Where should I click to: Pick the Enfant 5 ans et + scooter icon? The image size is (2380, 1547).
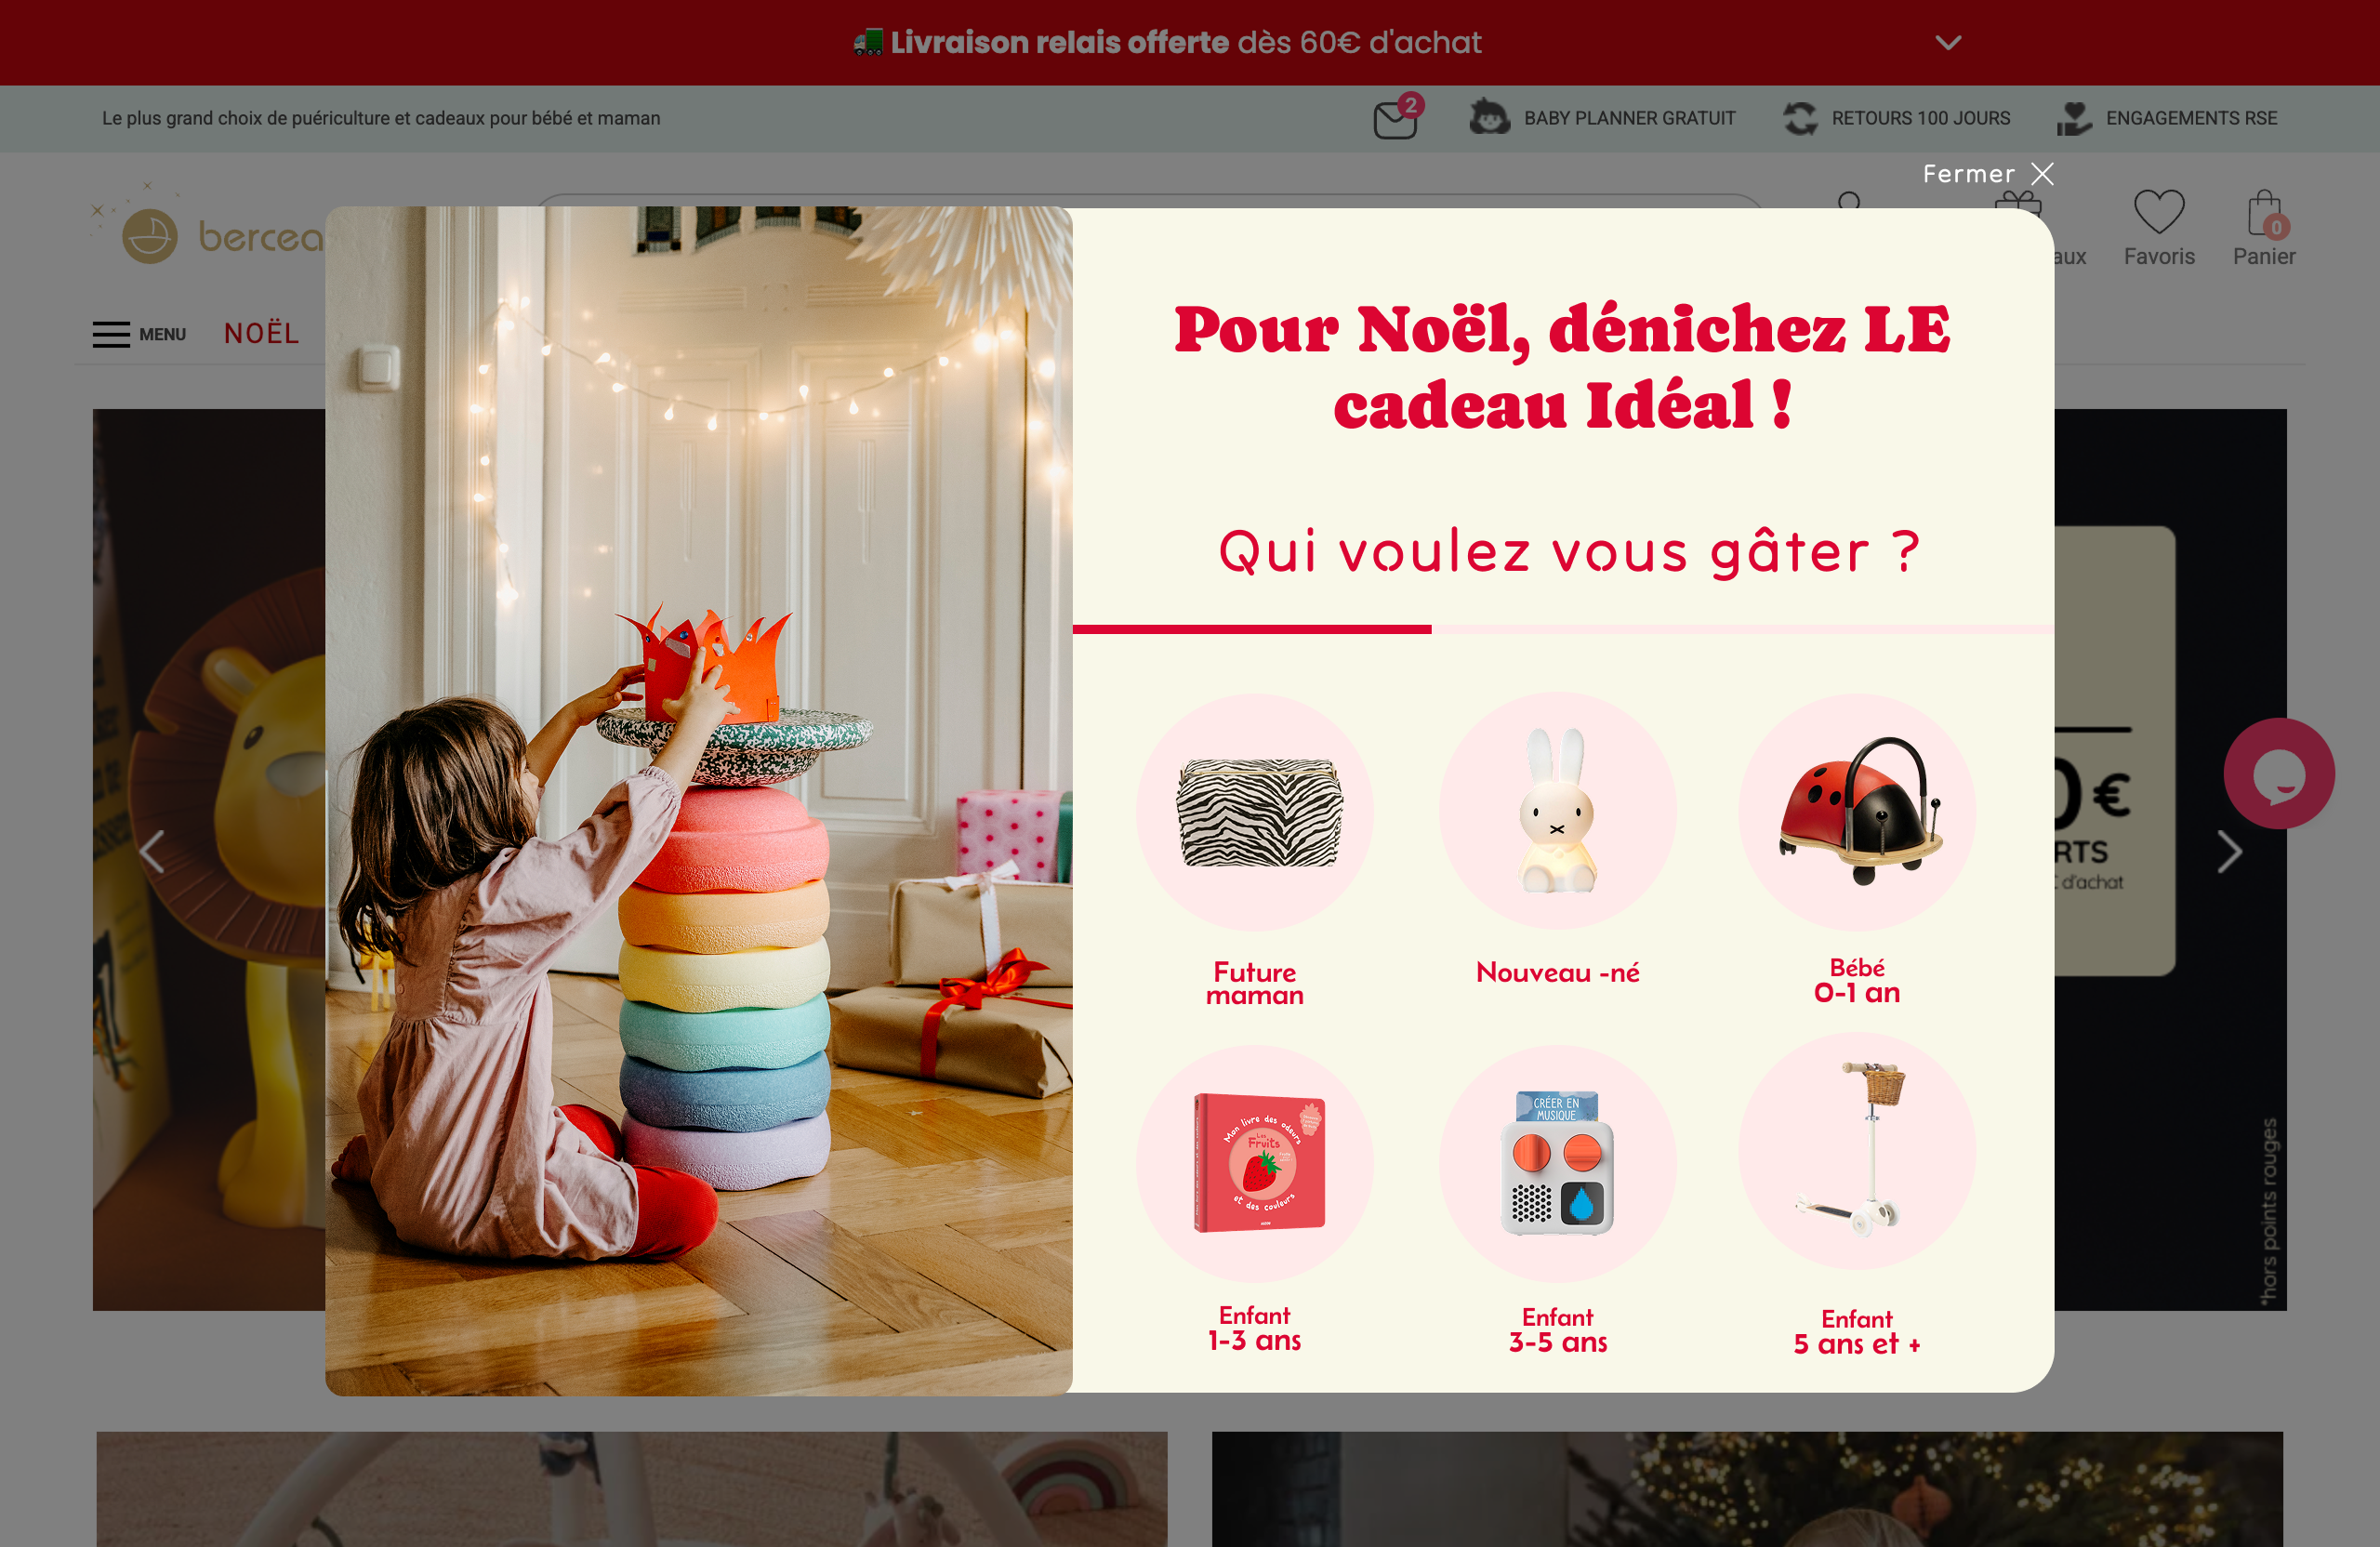tap(1857, 1151)
